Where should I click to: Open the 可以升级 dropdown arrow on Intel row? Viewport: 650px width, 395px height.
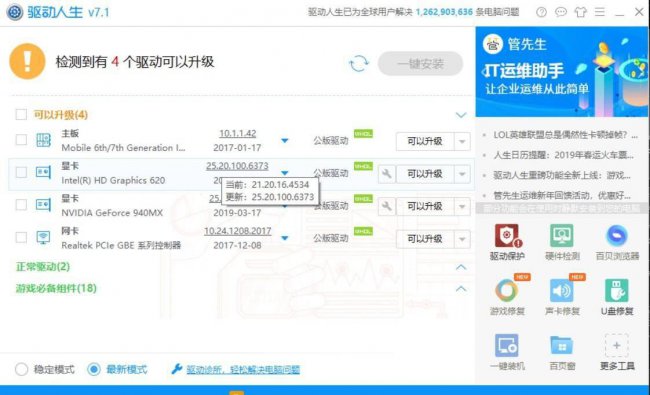click(x=462, y=174)
